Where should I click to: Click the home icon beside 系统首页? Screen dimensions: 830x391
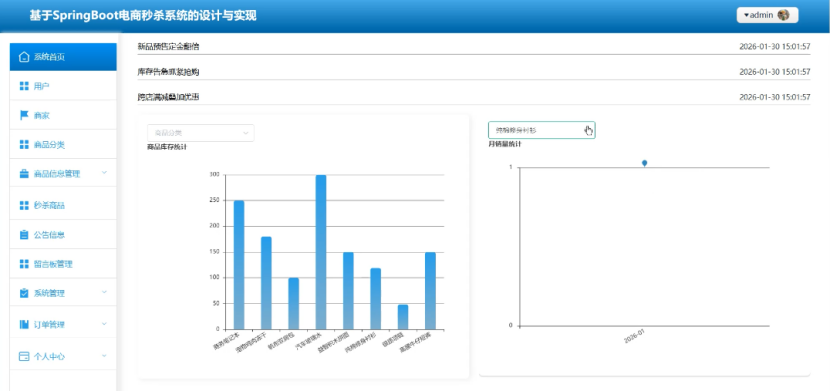tap(24, 57)
